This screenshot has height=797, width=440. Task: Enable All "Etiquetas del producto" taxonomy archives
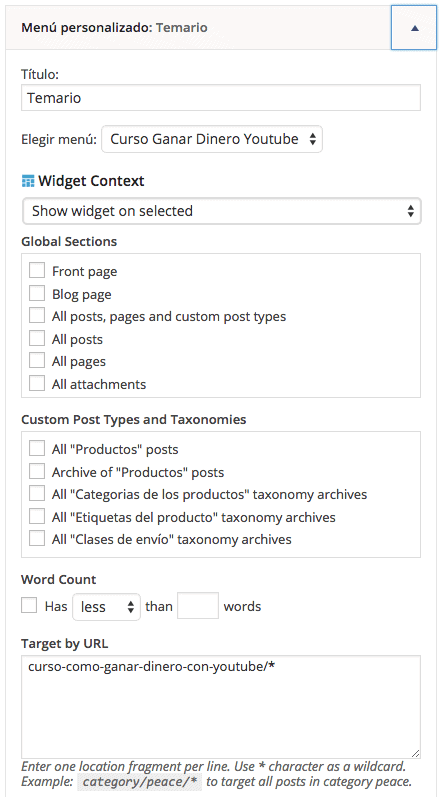pyautogui.click(x=37, y=516)
